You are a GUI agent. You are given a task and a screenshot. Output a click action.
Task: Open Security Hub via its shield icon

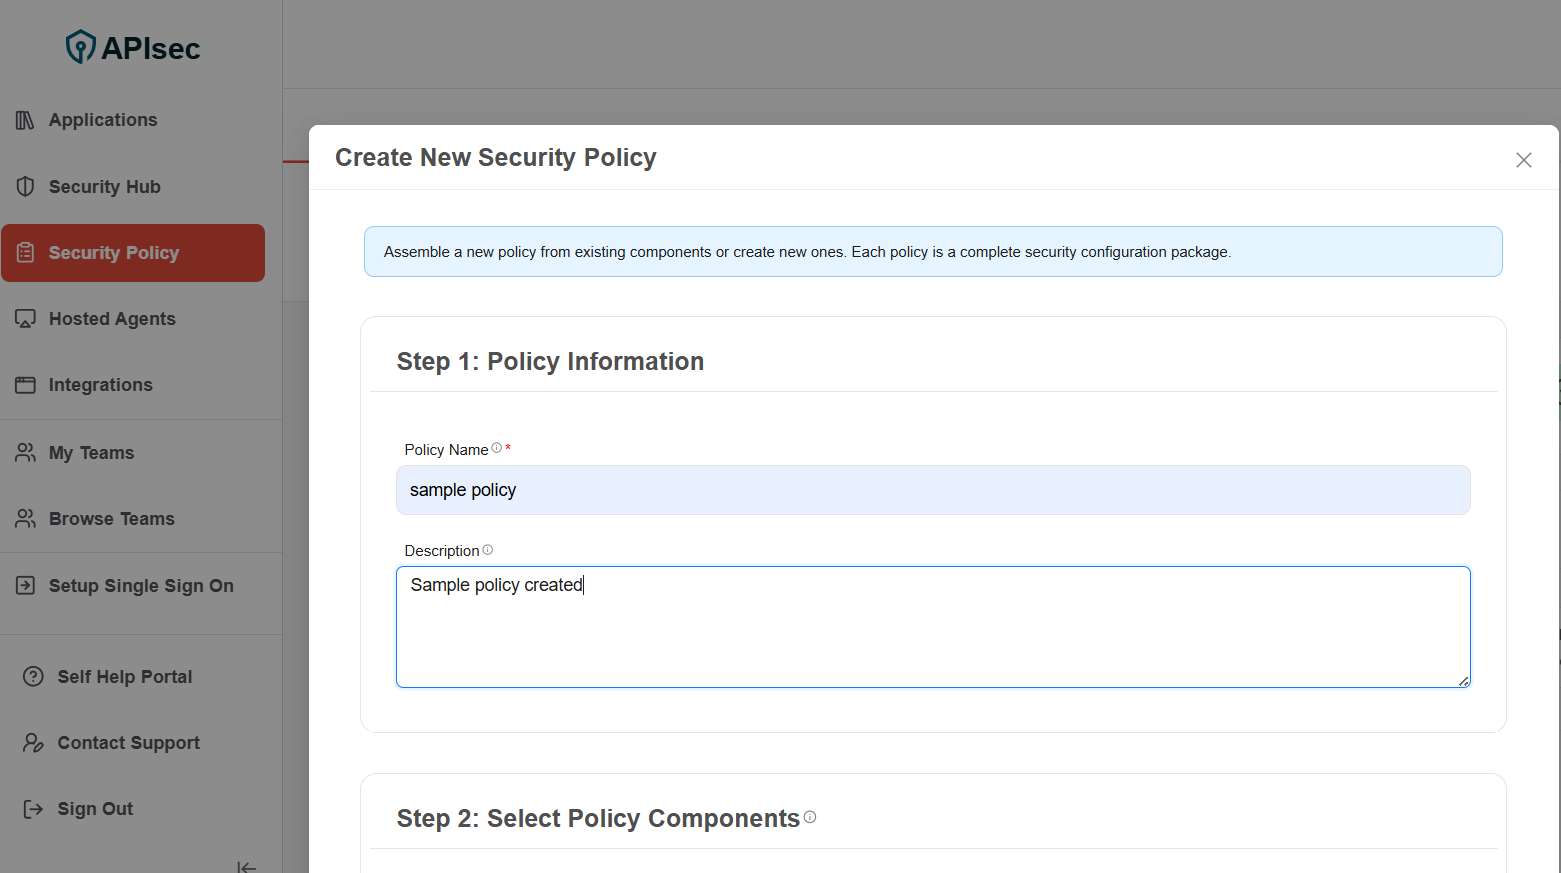(25, 186)
